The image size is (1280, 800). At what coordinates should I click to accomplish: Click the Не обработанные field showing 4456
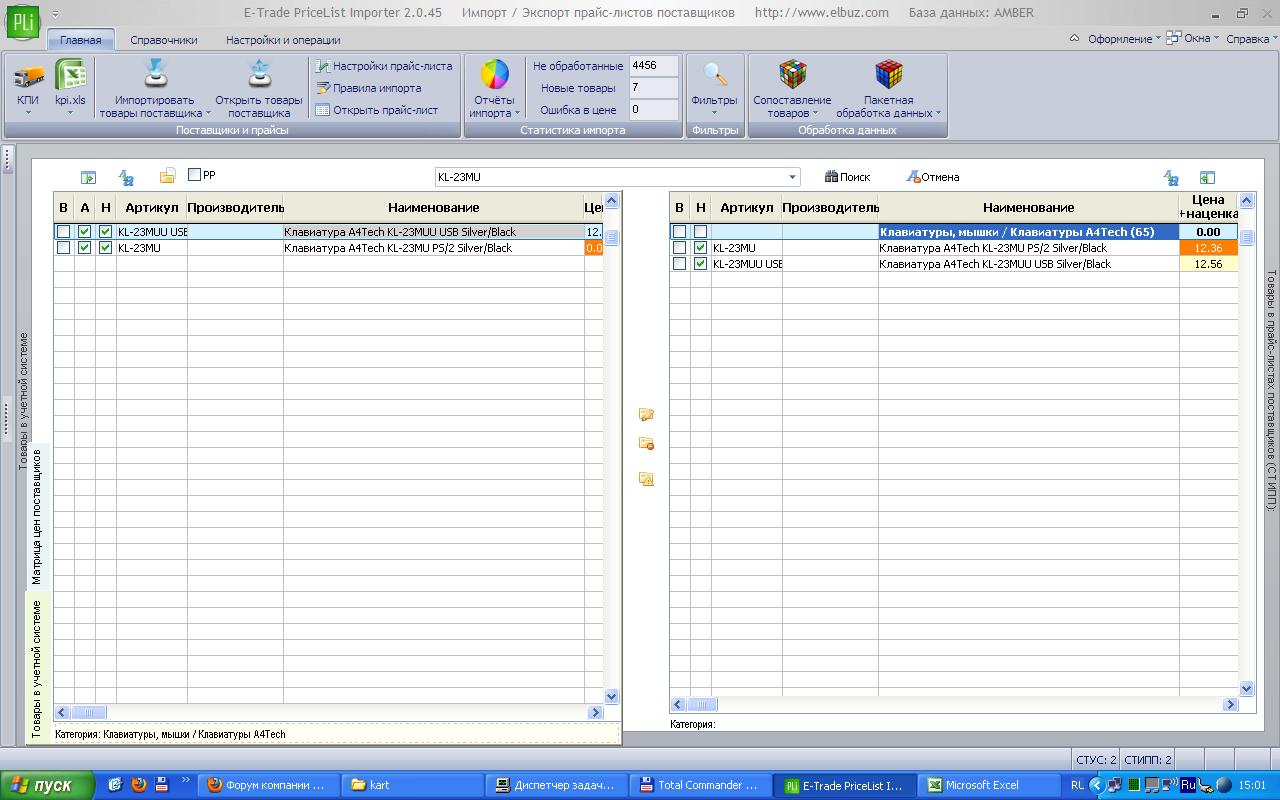654,66
